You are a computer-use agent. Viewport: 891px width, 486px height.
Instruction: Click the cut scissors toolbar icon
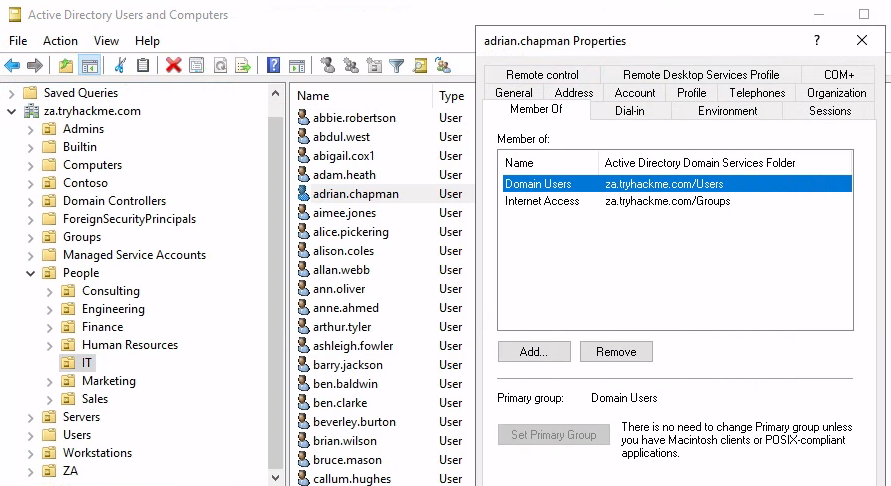click(x=120, y=66)
